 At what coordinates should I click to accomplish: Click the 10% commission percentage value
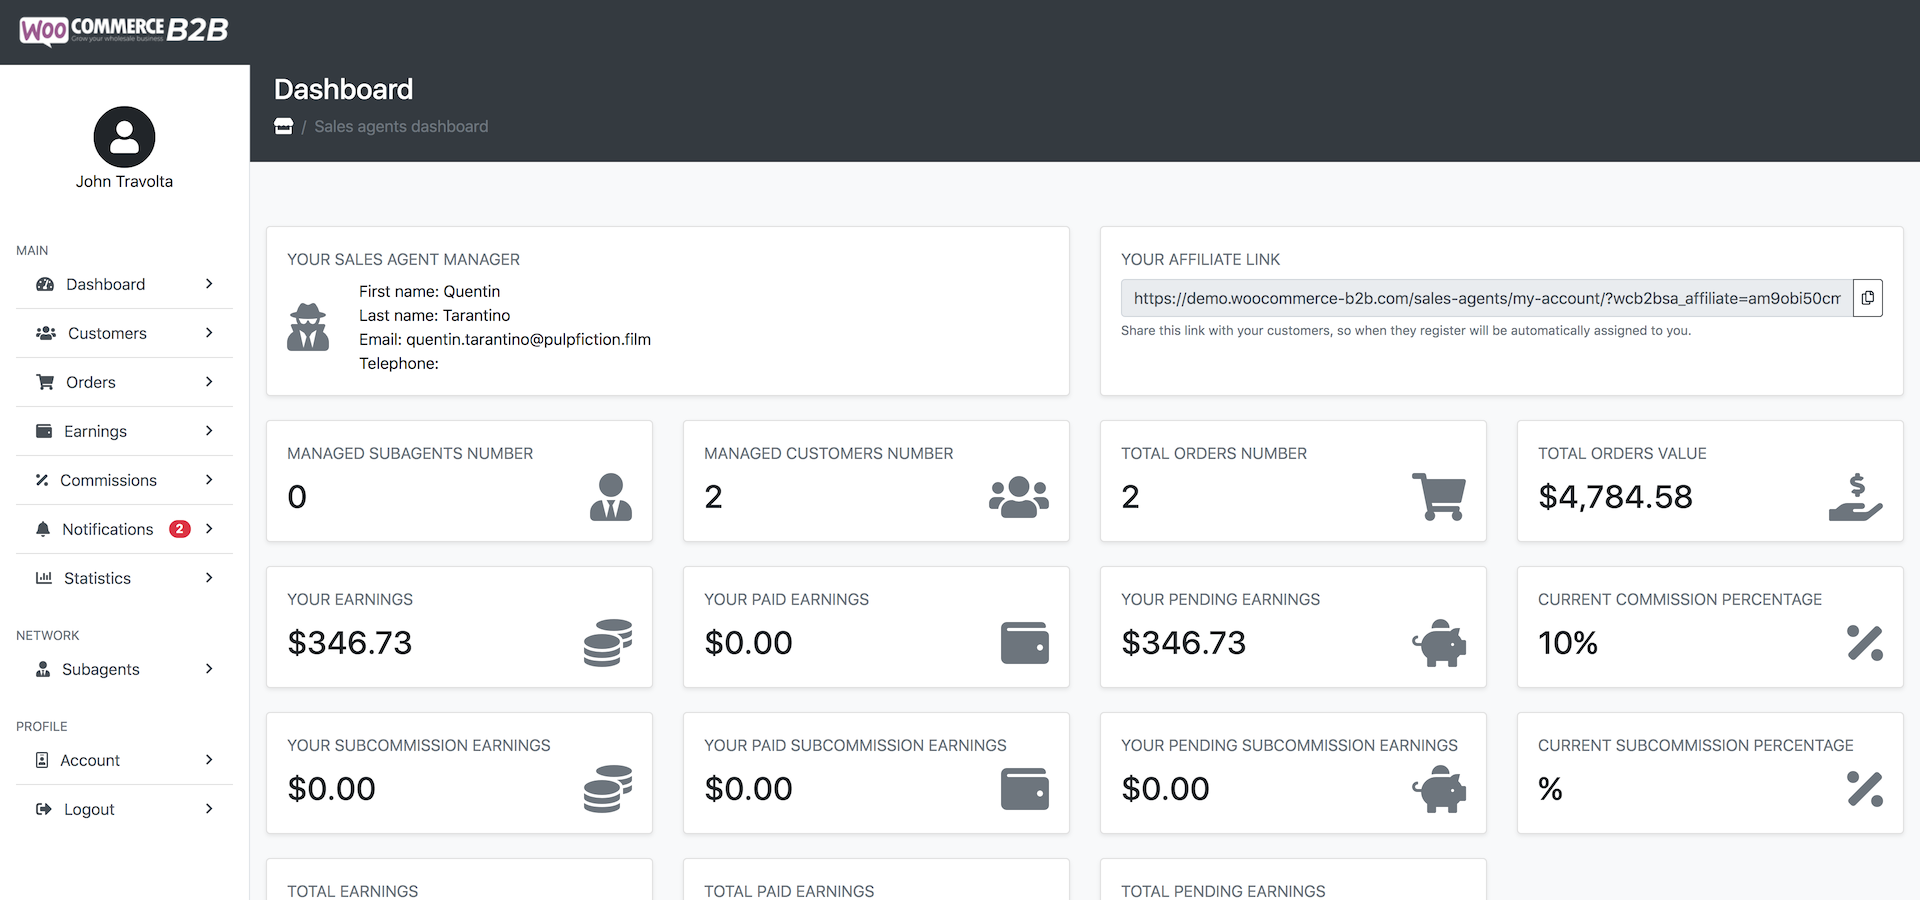1568,643
